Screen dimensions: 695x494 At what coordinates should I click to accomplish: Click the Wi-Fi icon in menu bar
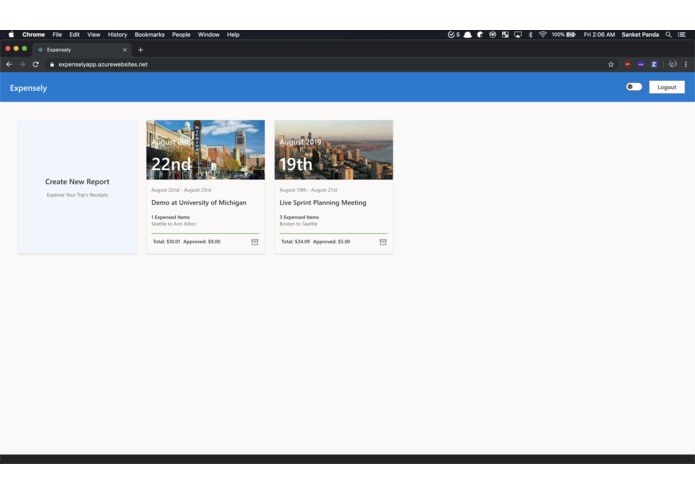(543, 35)
